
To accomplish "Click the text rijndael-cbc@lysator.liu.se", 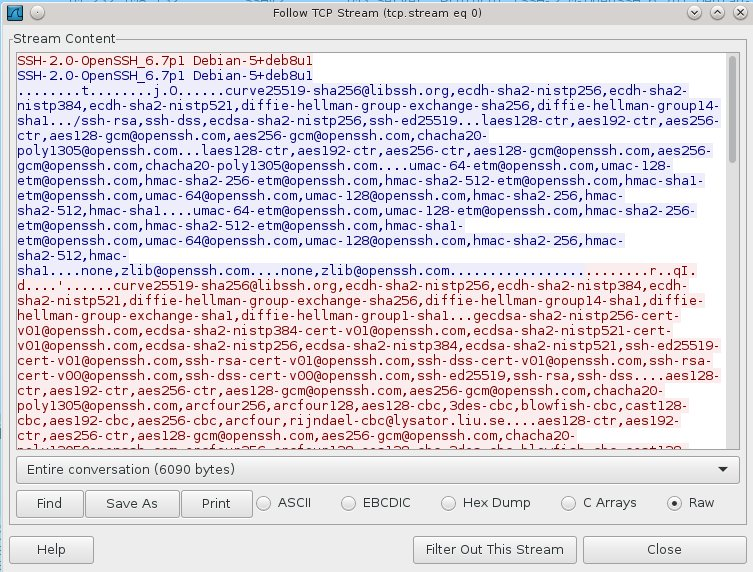I will (397, 421).
